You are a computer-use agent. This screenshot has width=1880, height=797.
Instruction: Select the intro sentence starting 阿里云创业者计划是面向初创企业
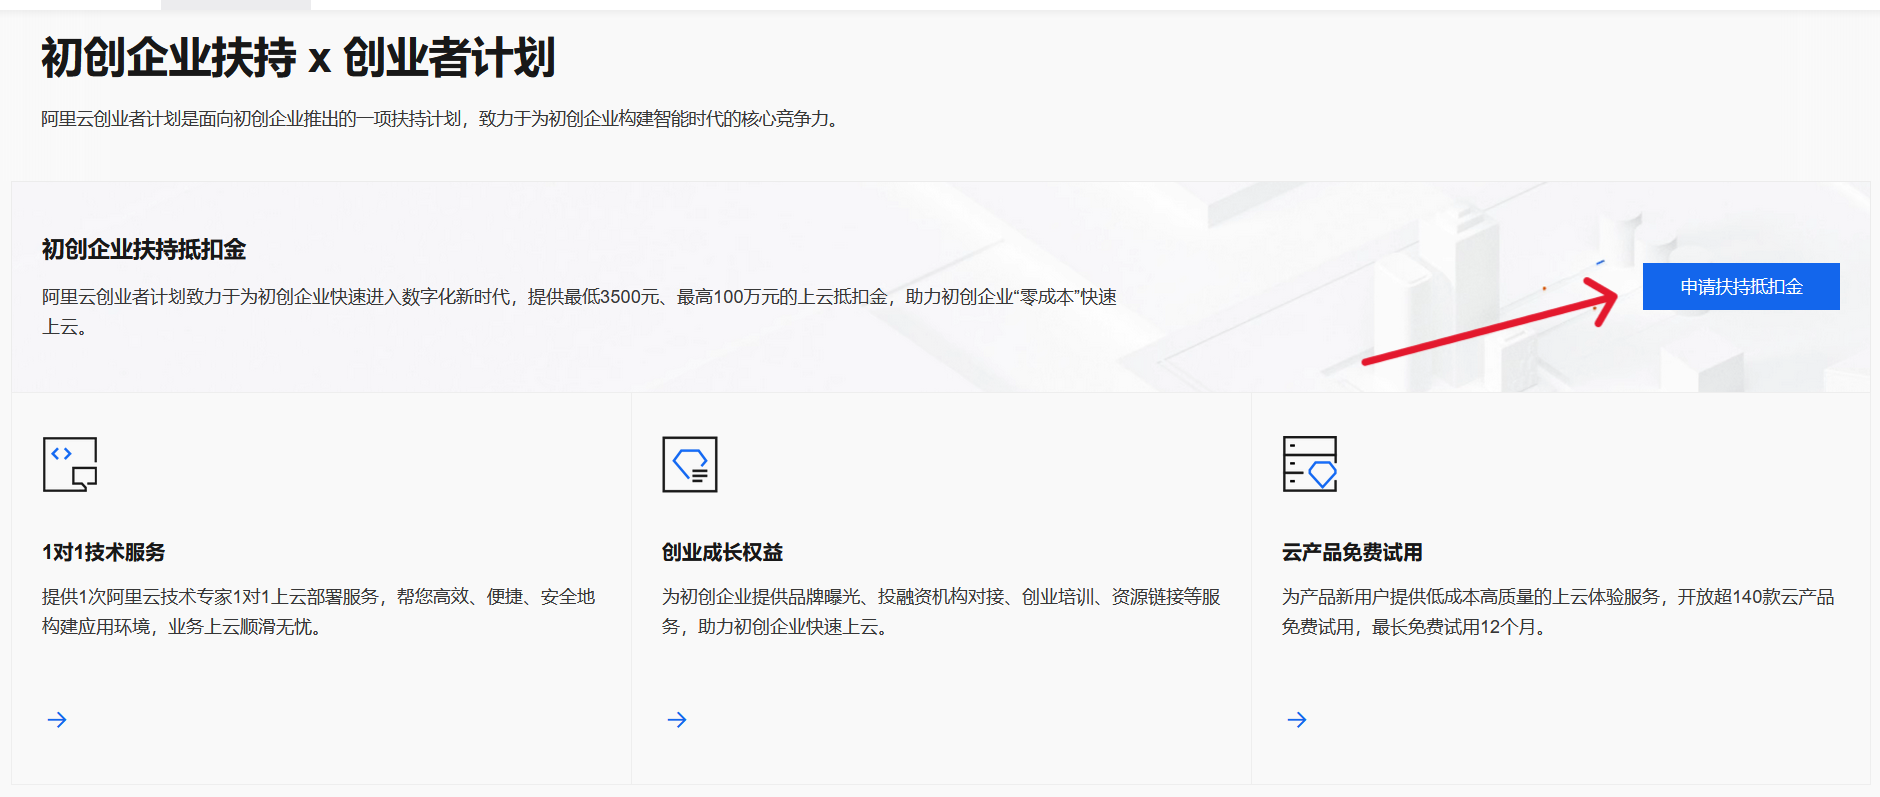pyautogui.click(x=441, y=119)
